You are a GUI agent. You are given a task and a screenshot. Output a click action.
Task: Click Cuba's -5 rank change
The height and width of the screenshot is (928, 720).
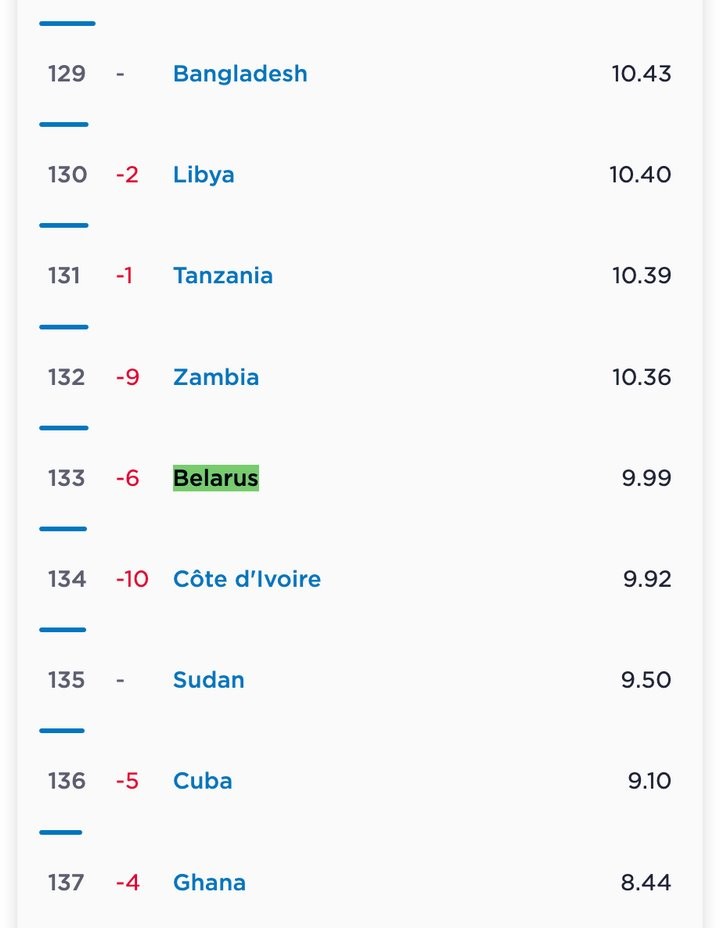point(127,781)
